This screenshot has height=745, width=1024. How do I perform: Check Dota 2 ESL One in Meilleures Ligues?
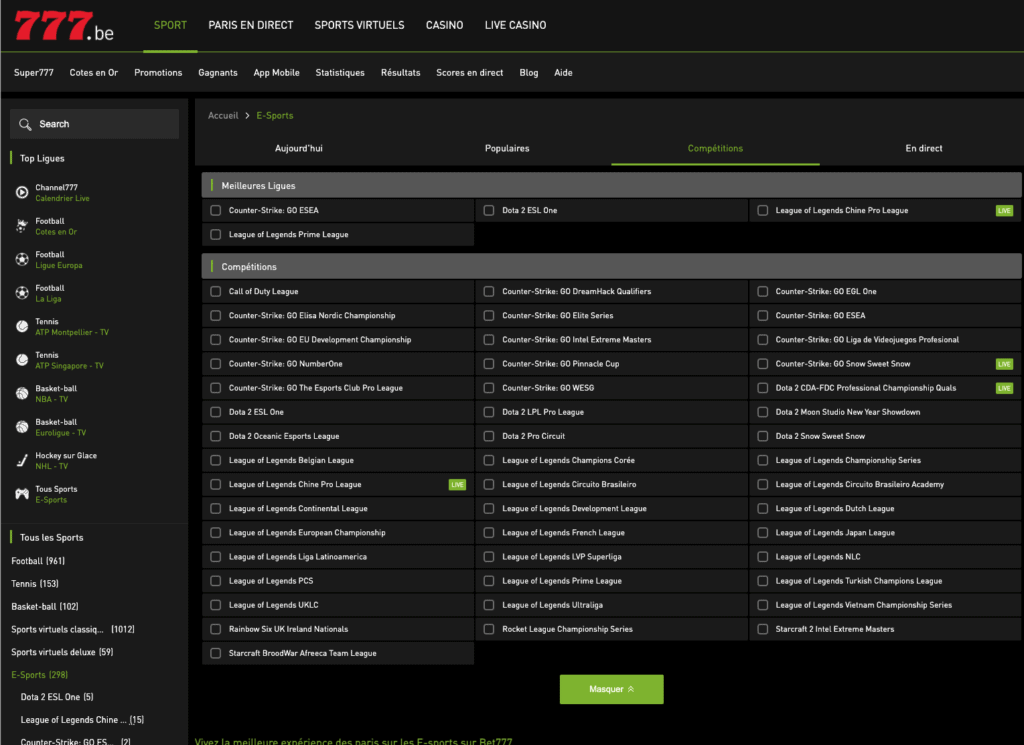(x=488, y=210)
